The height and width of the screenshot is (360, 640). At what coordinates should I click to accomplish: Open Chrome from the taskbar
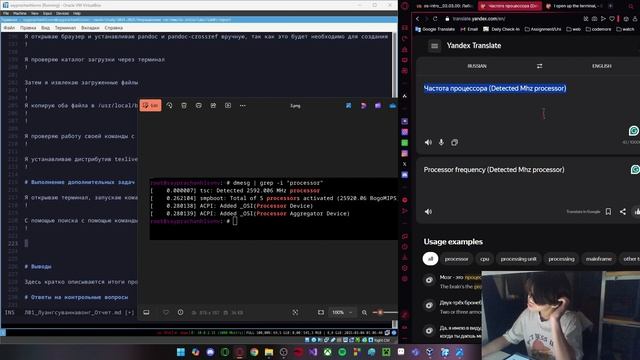coord(254,352)
